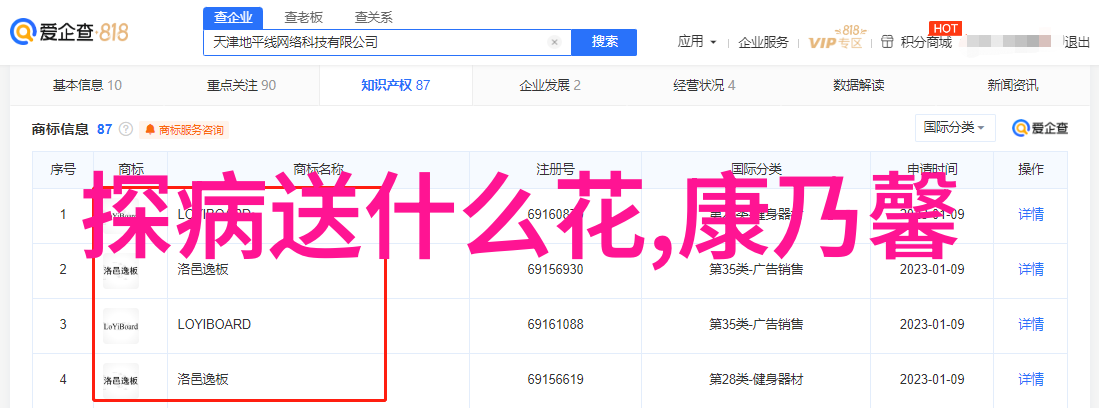Click the 操作 column header
The image size is (1099, 408).
[x=1031, y=169]
